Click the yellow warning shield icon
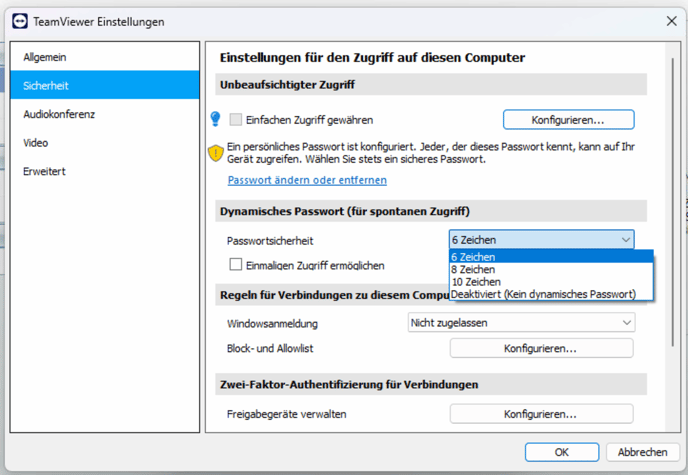Viewport: 688px width, 475px height. (x=215, y=153)
